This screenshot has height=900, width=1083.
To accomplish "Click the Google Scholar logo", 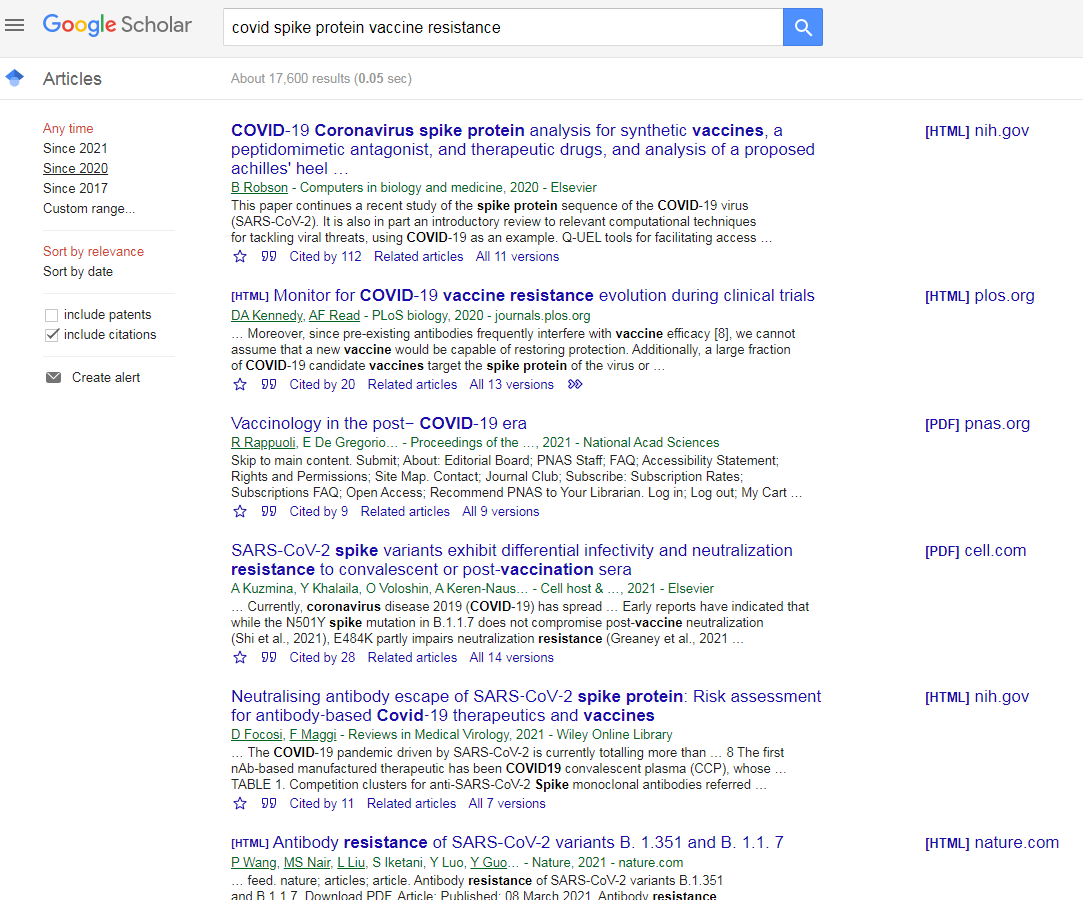I will pos(117,25).
